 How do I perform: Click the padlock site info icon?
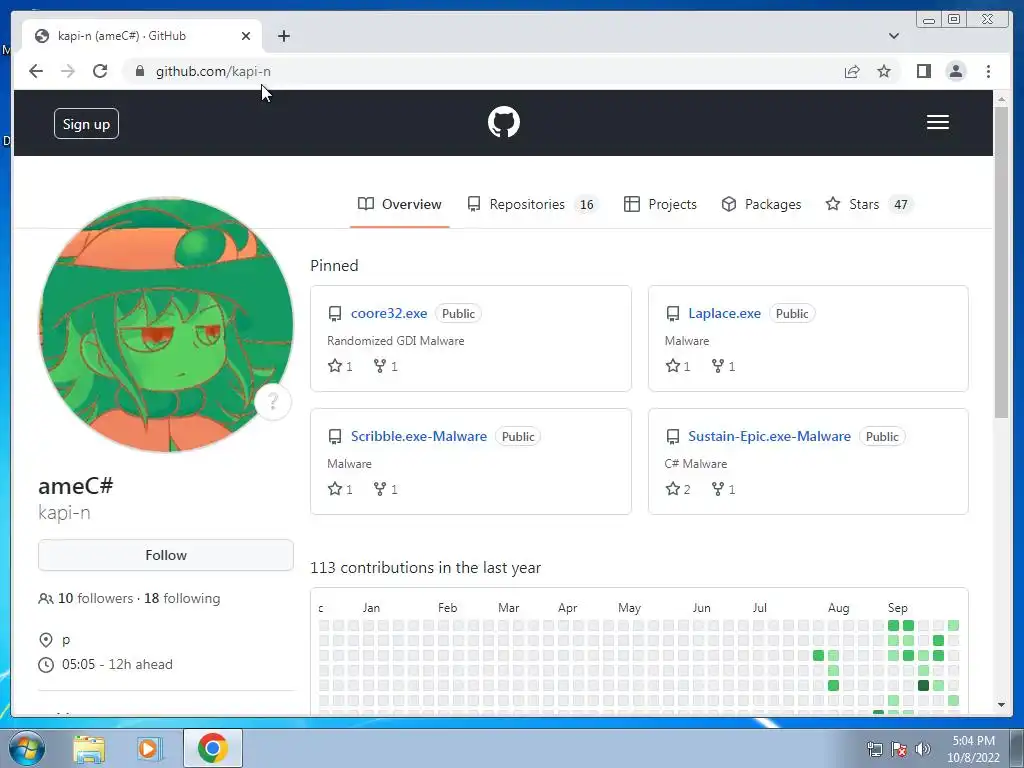click(x=140, y=71)
